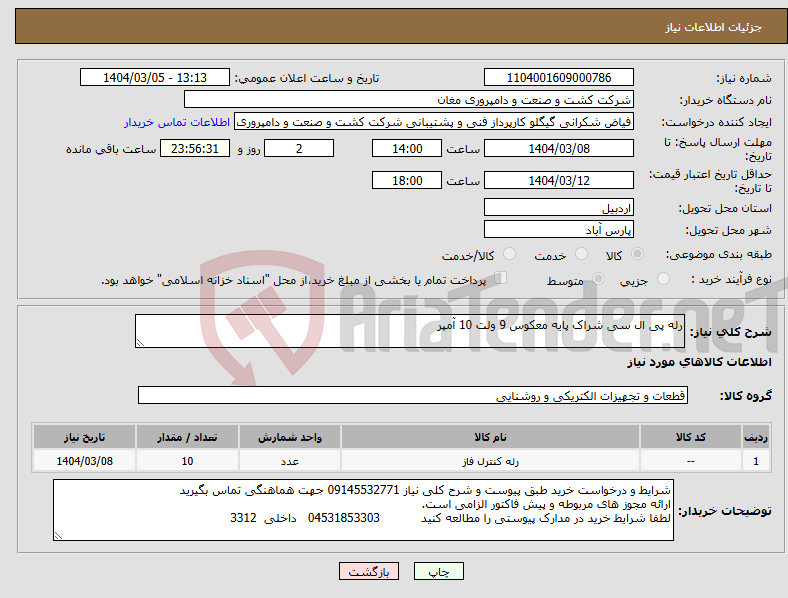Select the خدمت radio button
The image size is (788, 598).
coord(581,254)
